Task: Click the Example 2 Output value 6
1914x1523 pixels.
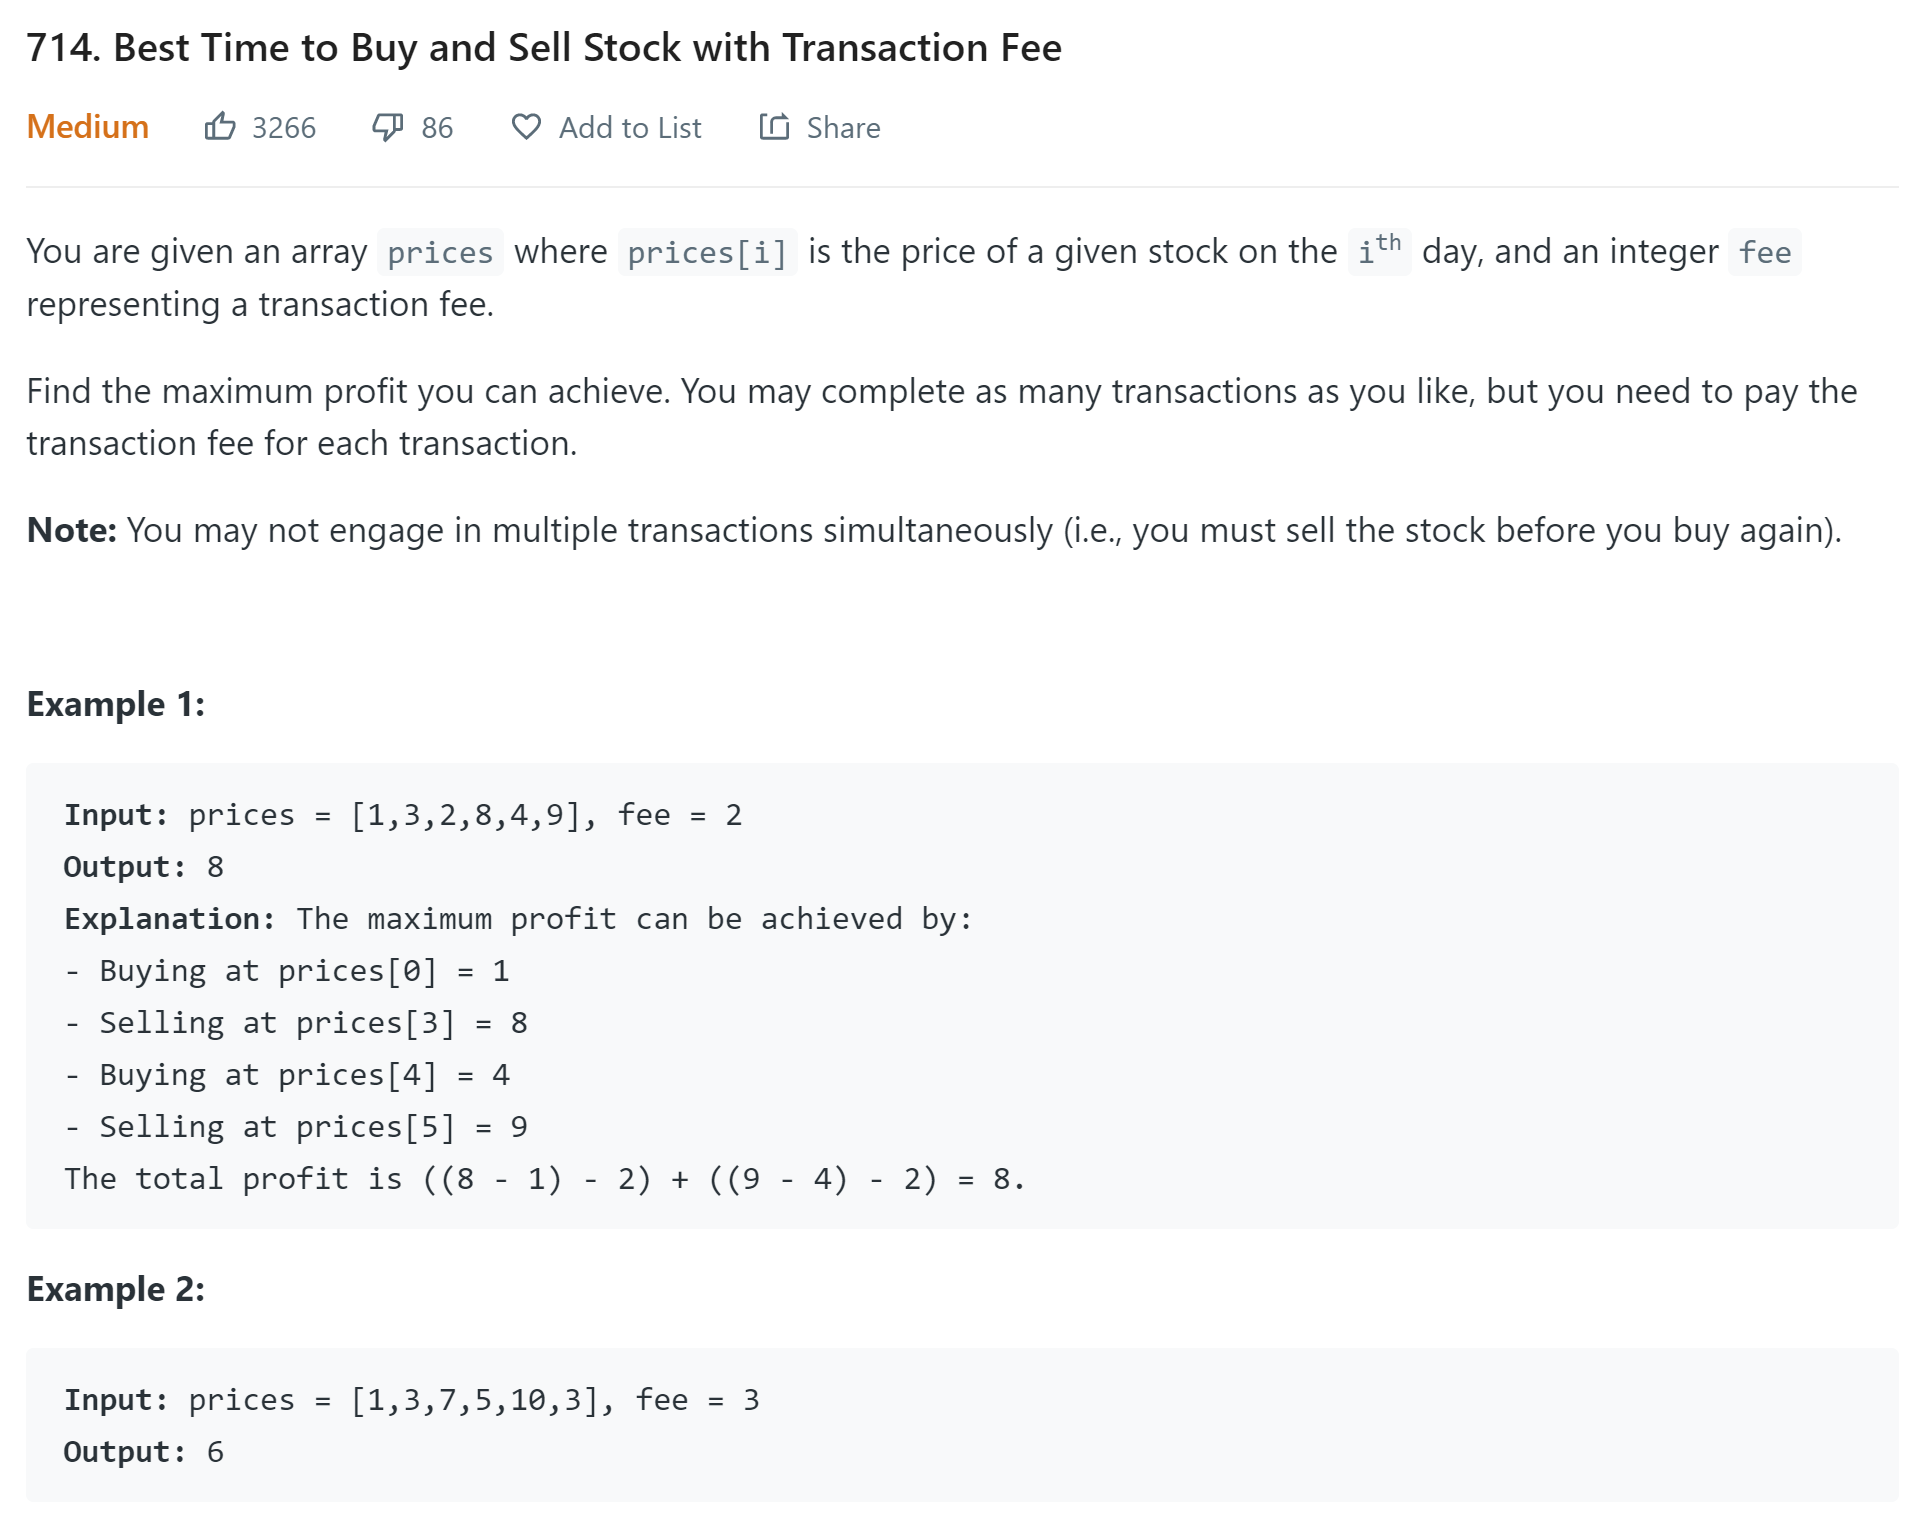Action: coord(215,1452)
